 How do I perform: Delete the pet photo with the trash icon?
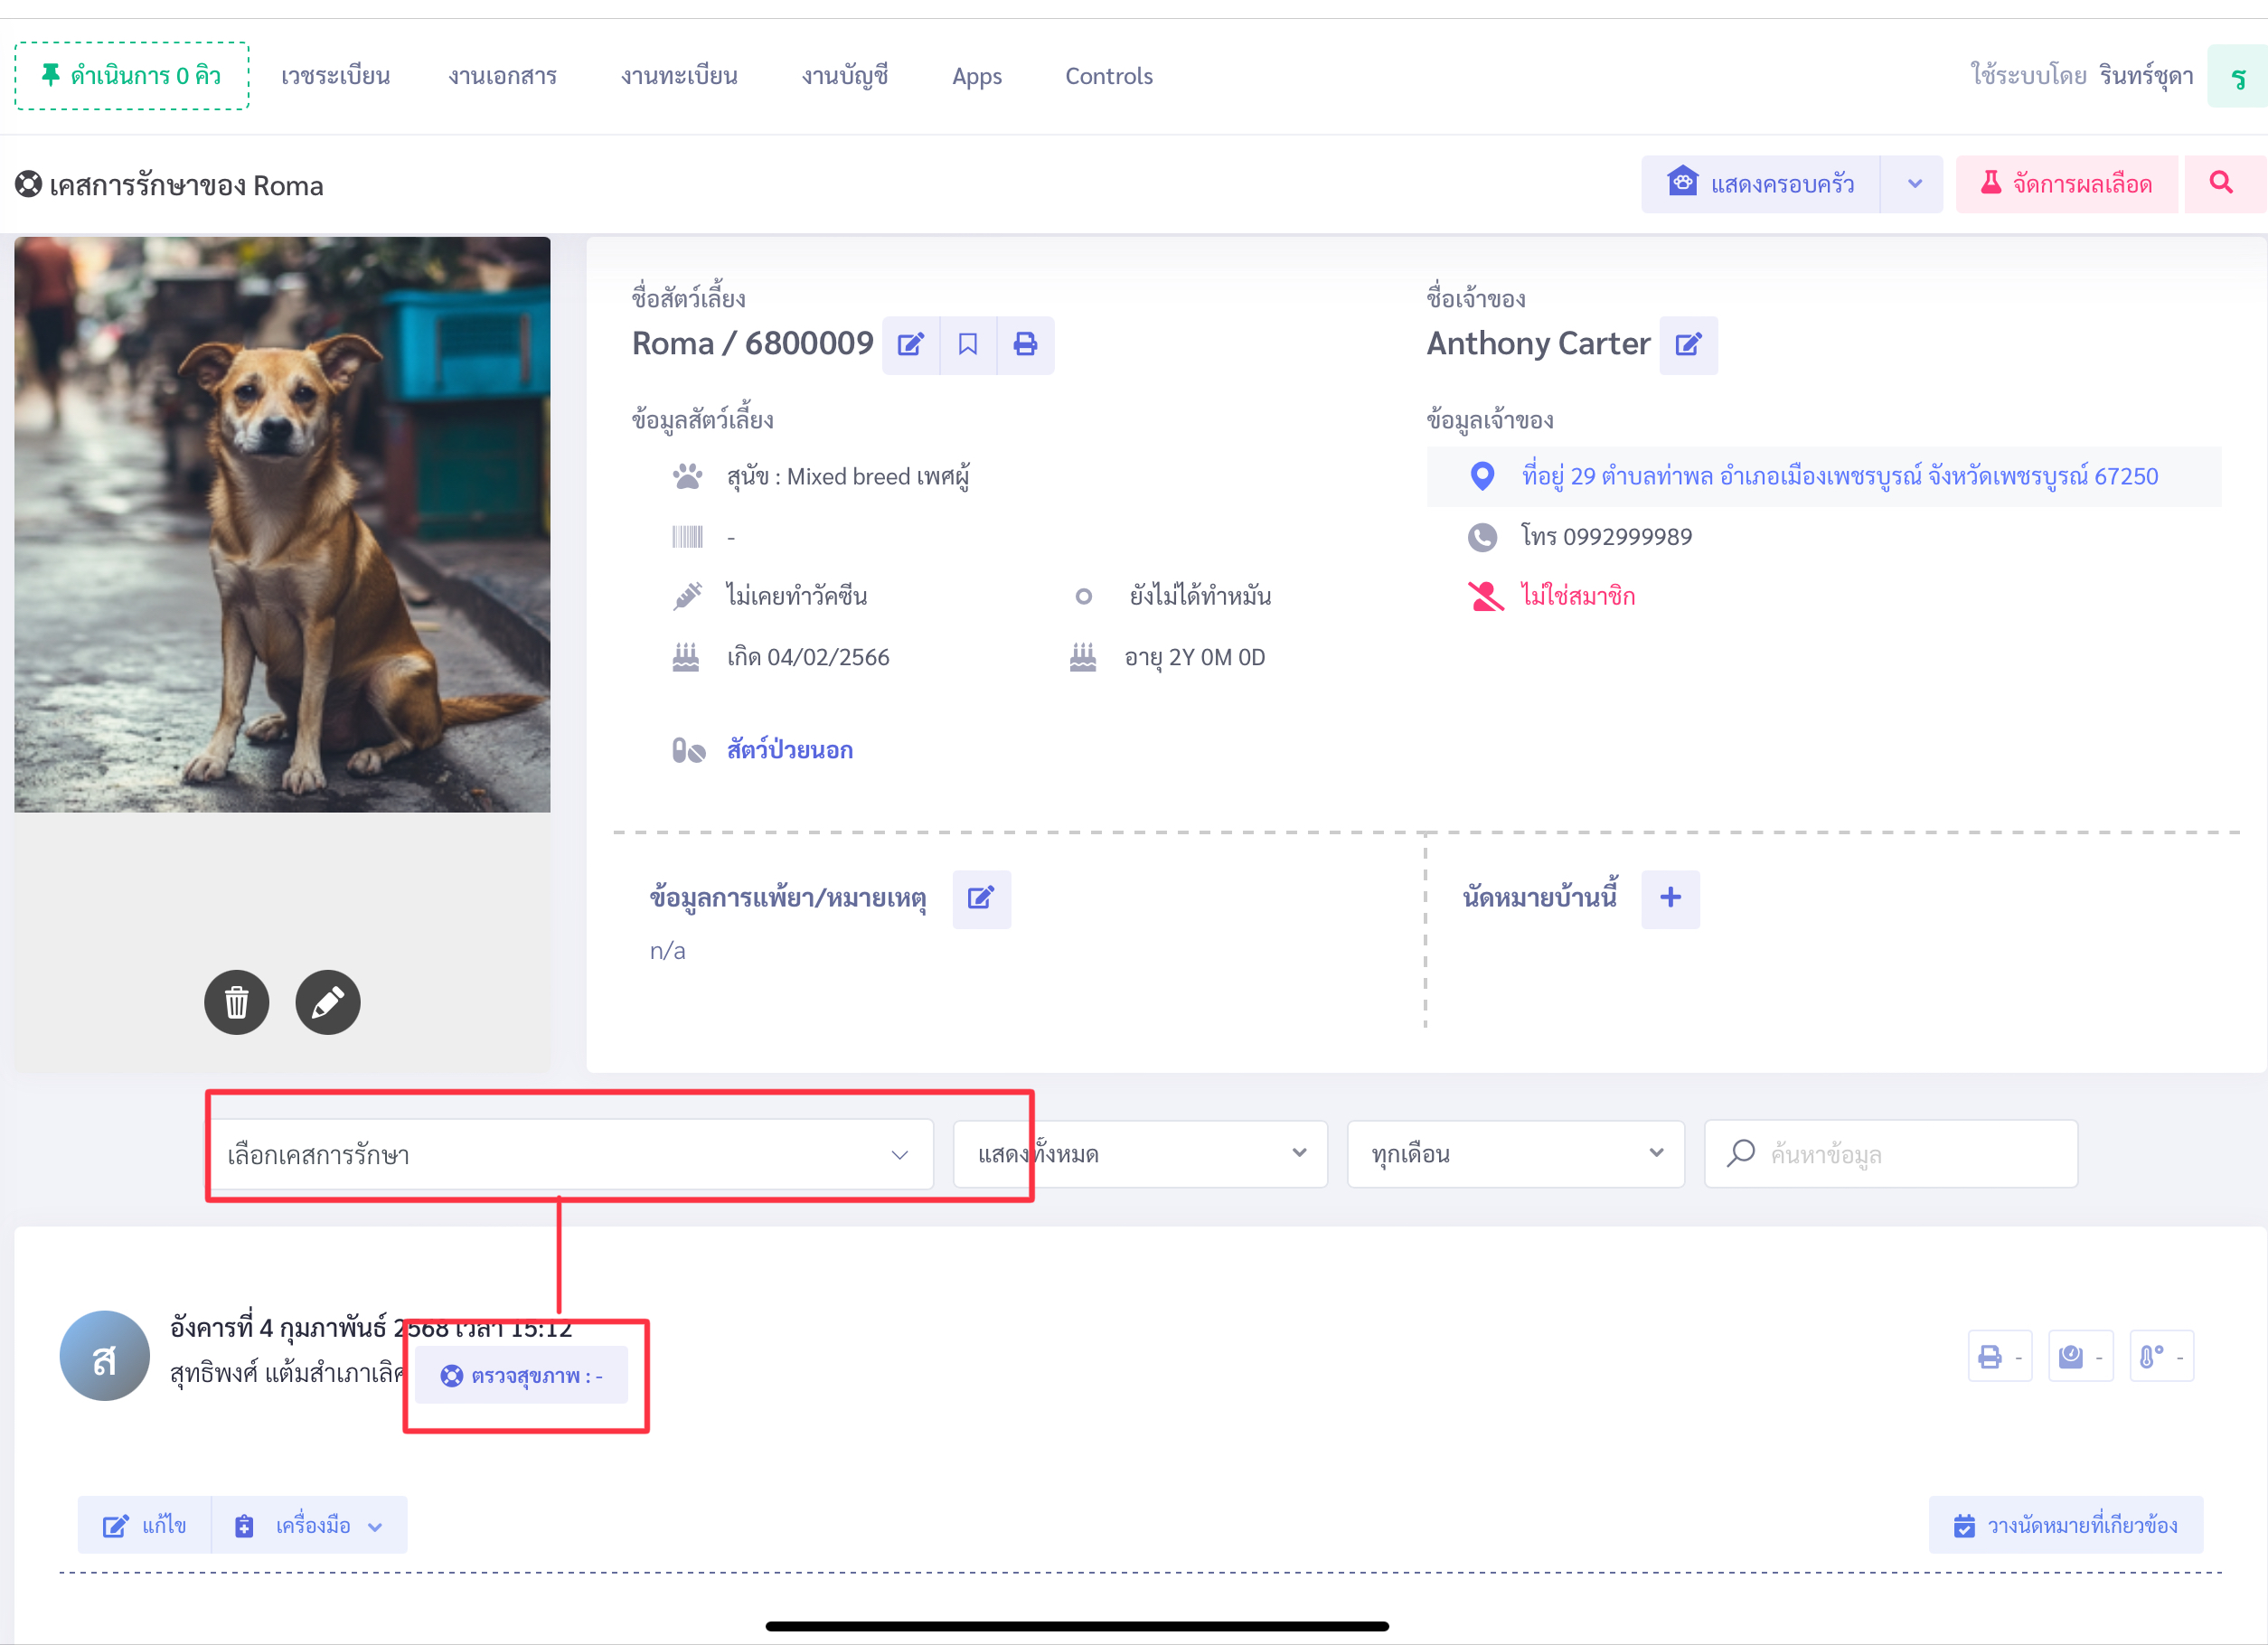coord(236,1002)
